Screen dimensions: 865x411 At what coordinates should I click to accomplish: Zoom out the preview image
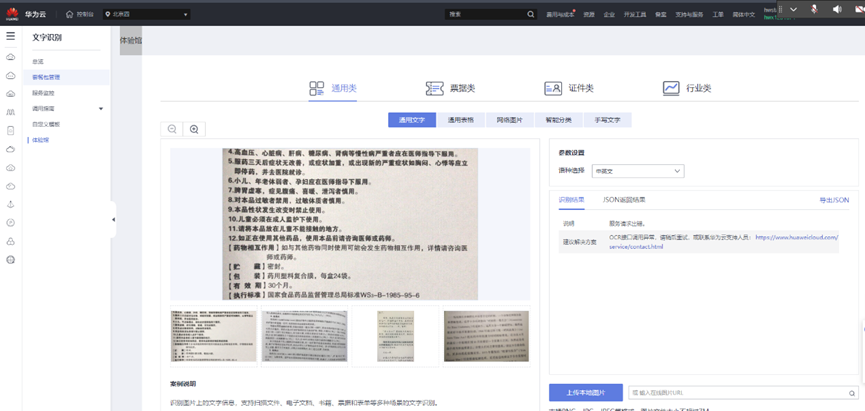172,129
